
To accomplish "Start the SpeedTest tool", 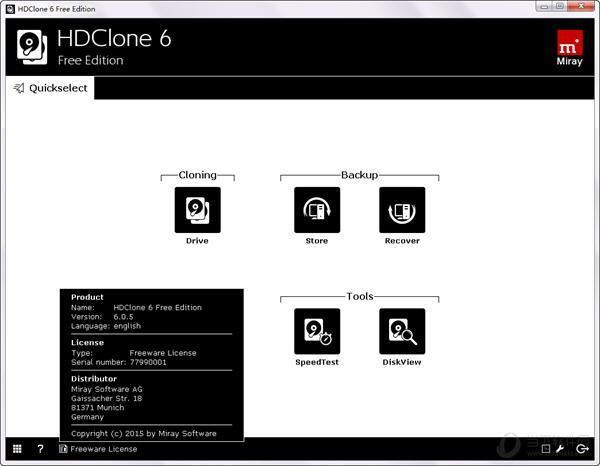I will pos(316,331).
